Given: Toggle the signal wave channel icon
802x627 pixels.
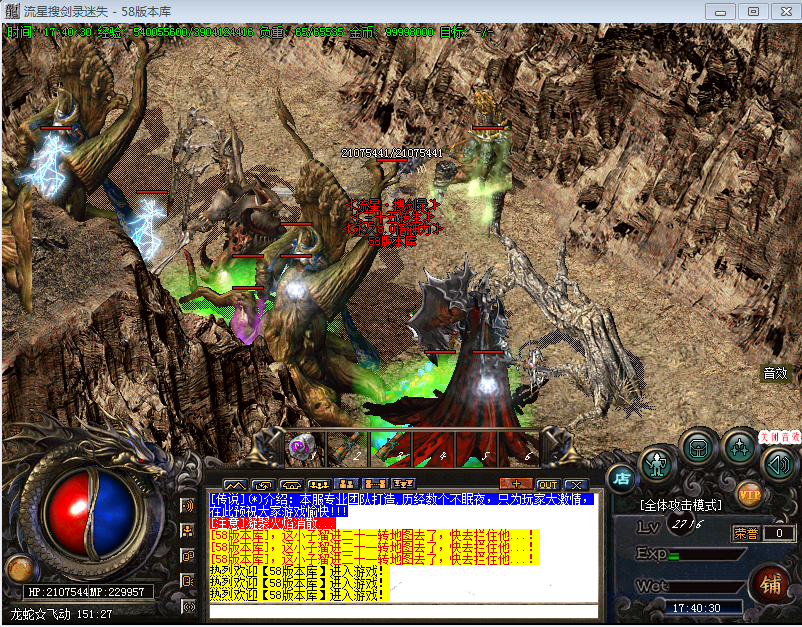Looking at the screenshot, I should [188, 607].
